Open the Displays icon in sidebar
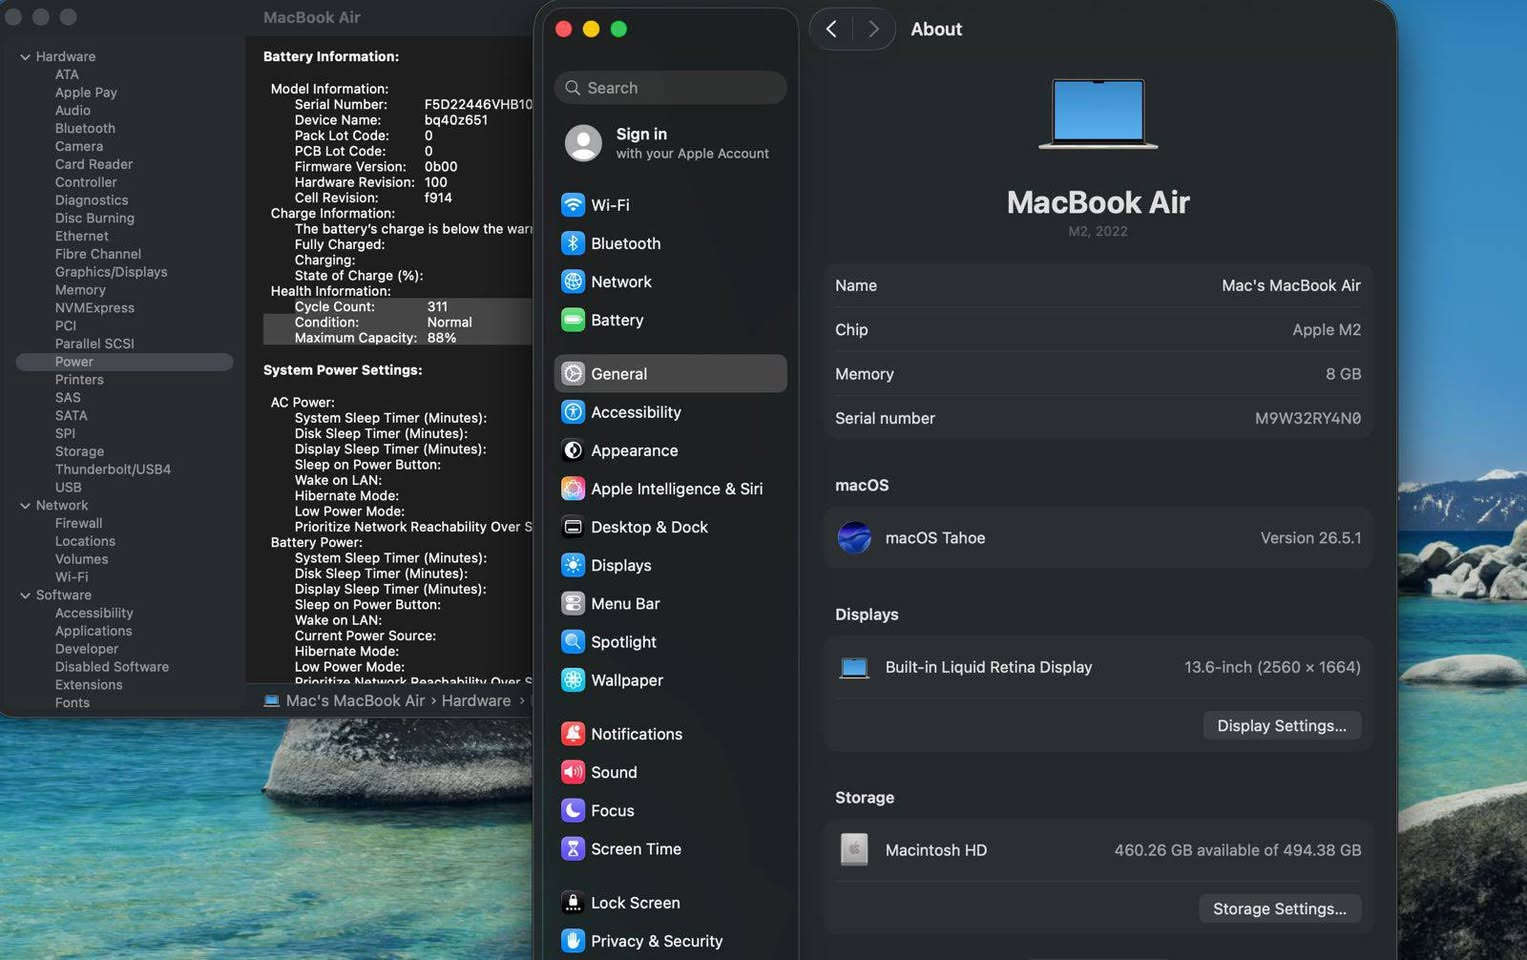The width and height of the screenshot is (1527, 960). click(573, 565)
